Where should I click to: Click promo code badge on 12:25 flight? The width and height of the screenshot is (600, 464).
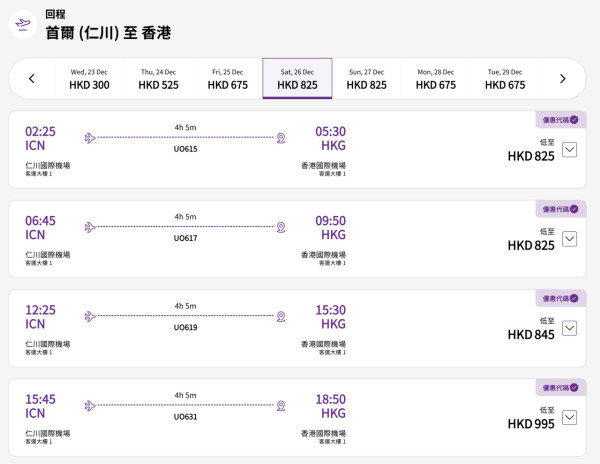pos(561,298)
